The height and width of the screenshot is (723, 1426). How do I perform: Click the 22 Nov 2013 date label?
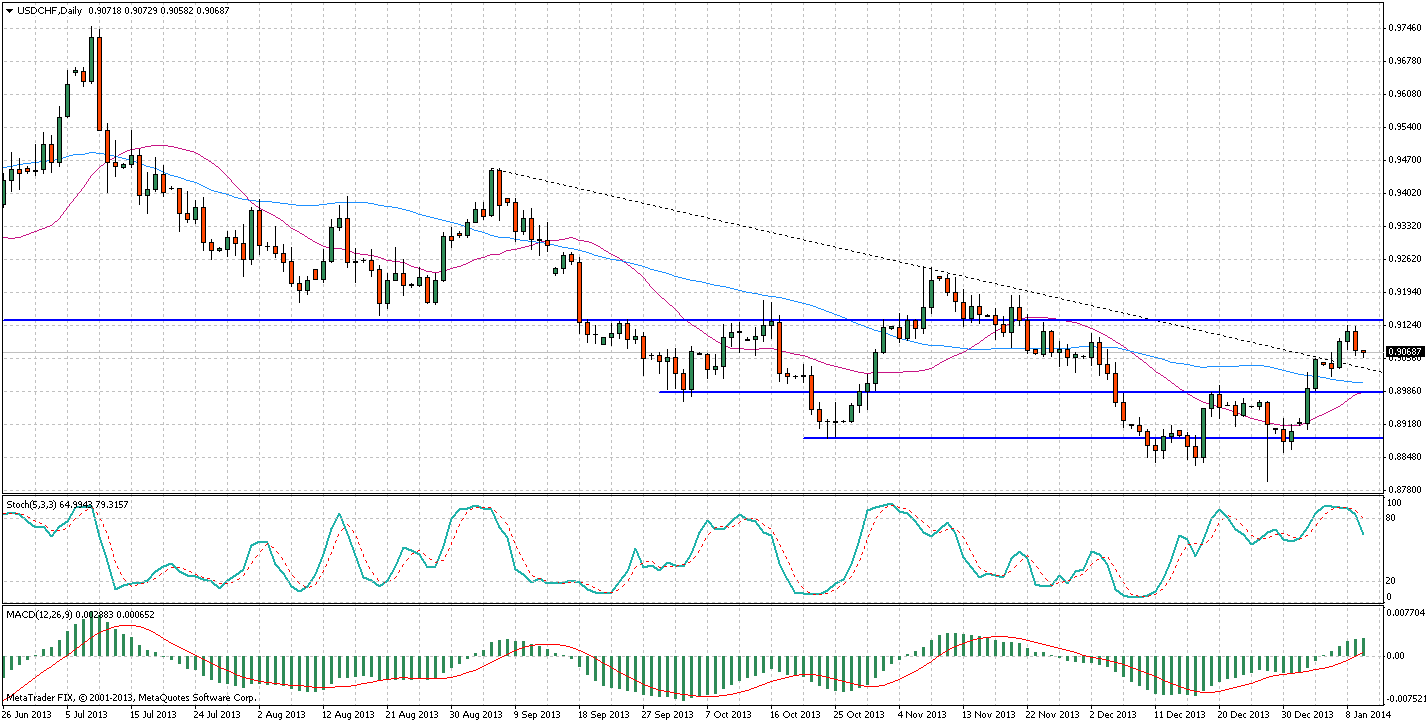(x=1052, y=715)
